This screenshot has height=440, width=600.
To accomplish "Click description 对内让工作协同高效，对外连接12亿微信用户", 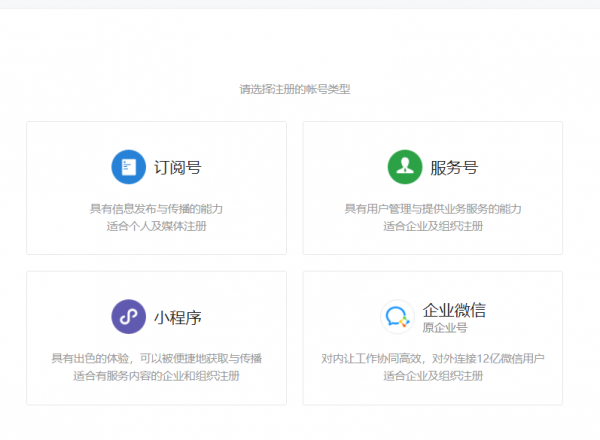I will (432, 358).
